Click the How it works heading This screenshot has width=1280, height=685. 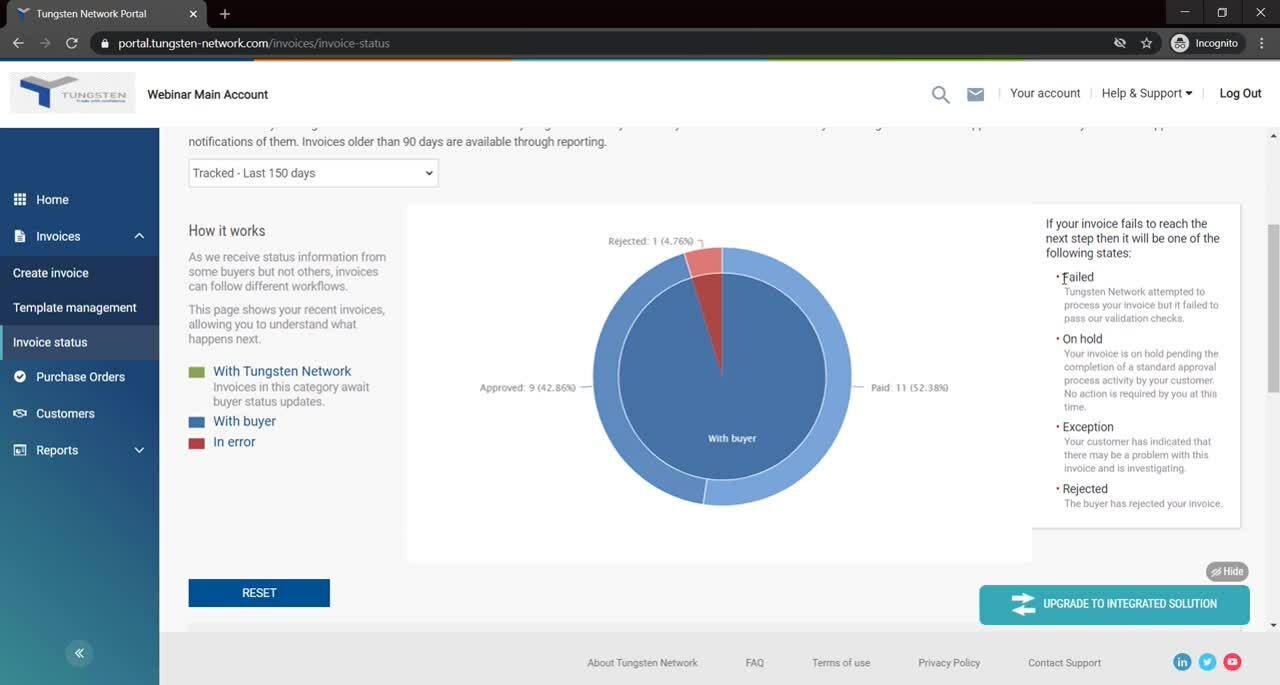(227, 231)
